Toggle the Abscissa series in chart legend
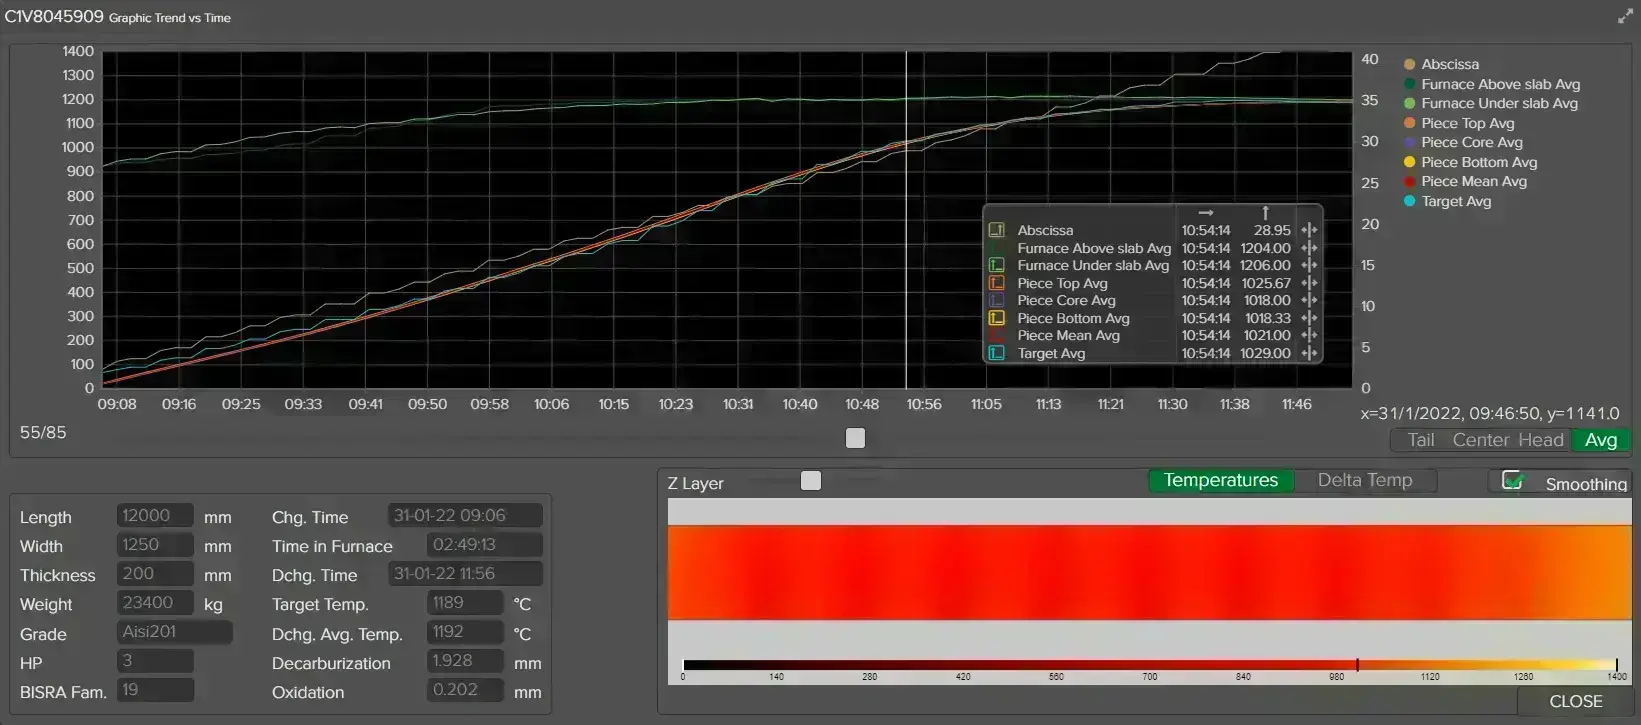 1441,64
